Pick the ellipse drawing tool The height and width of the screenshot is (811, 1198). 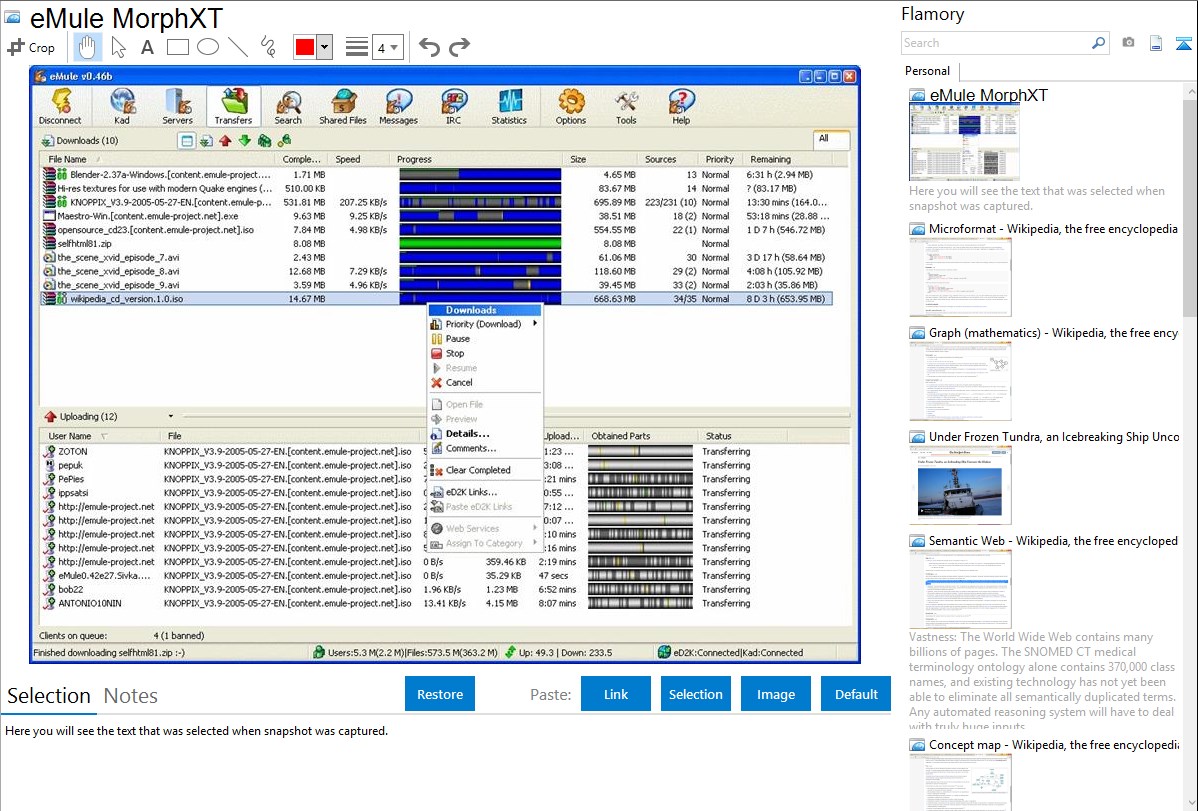tap(208, 47)
